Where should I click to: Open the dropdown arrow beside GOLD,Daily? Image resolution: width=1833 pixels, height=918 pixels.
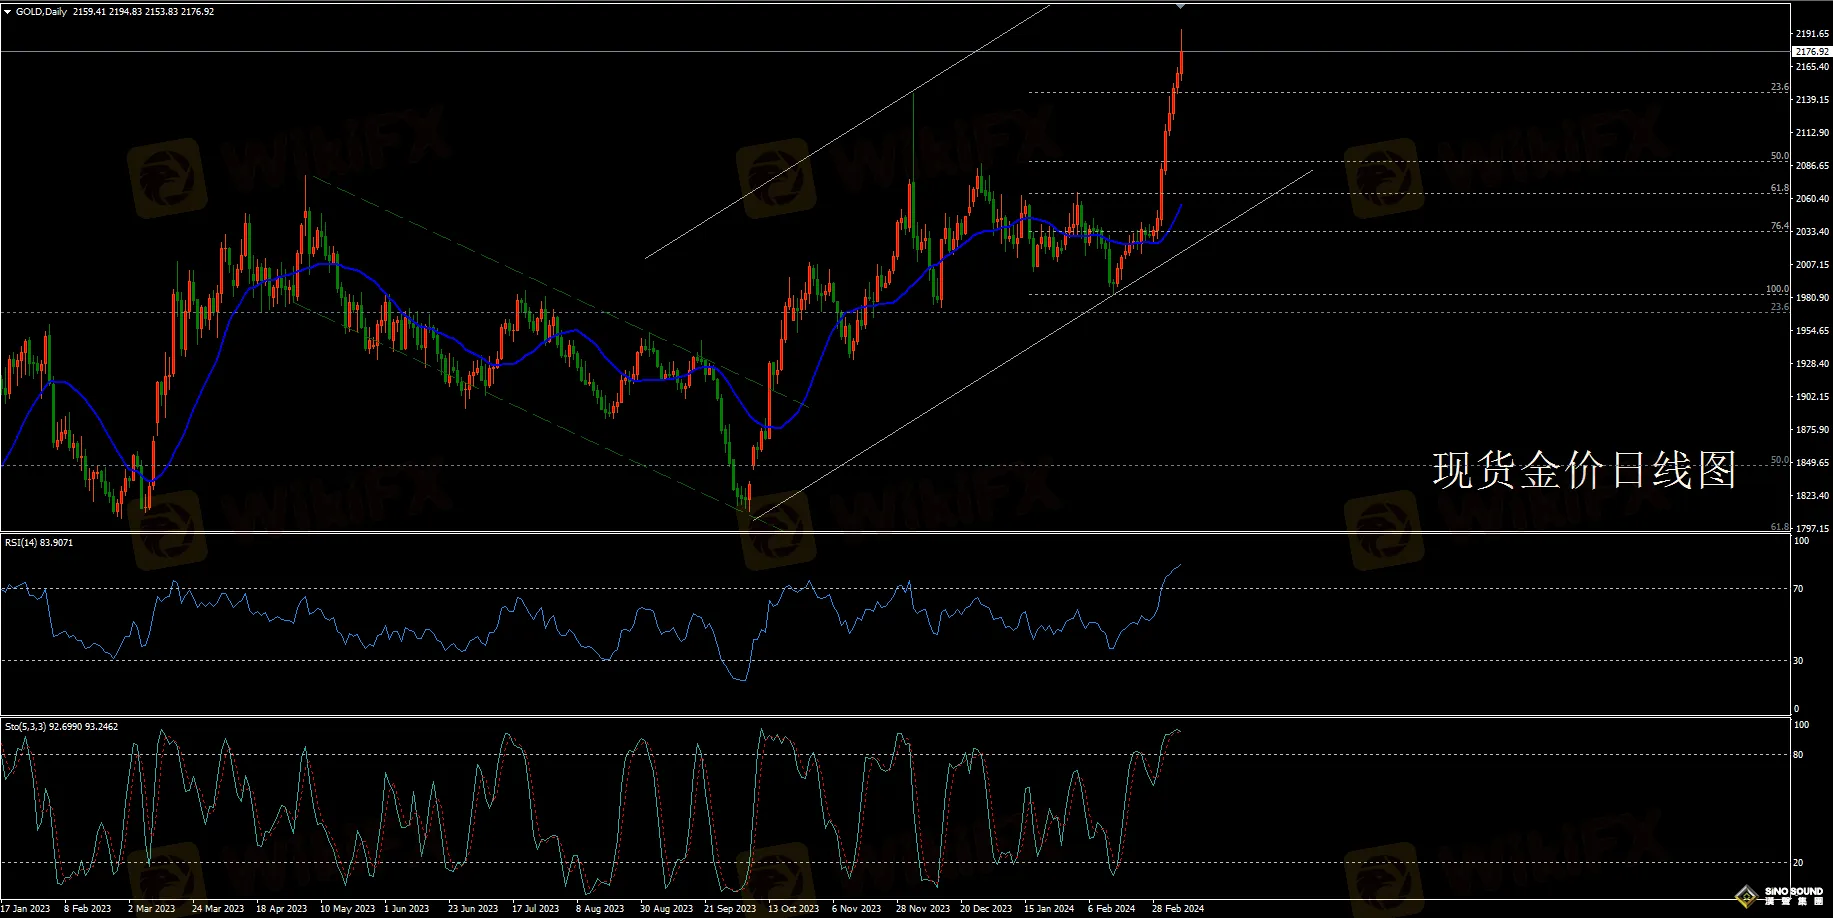(x=8, y=12)
